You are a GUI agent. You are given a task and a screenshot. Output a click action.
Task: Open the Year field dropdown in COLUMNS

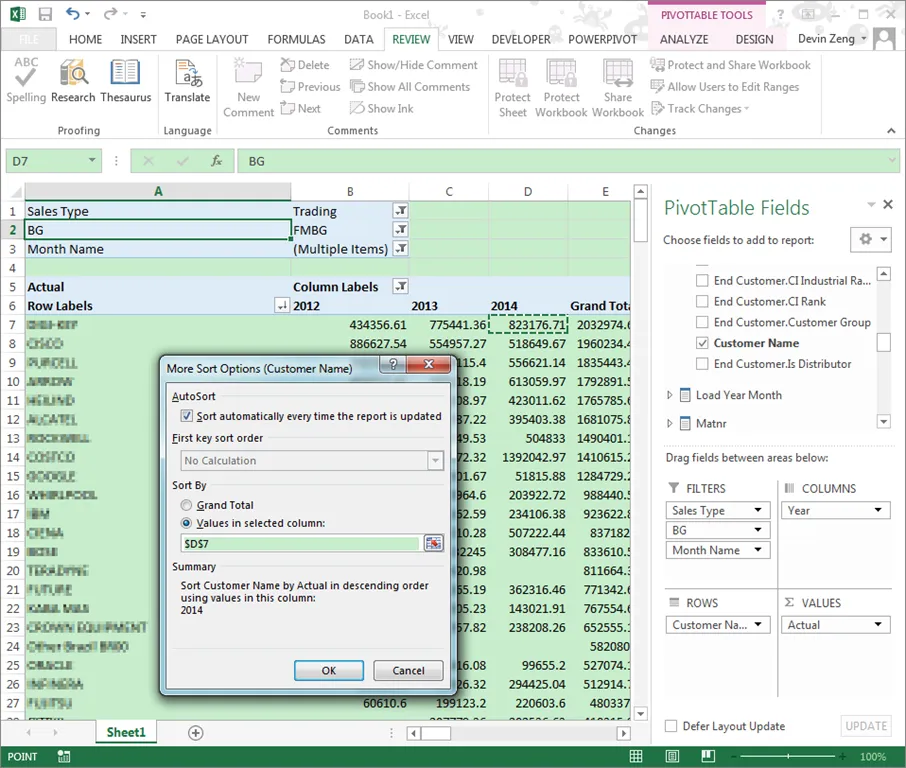tap(878, 510)
